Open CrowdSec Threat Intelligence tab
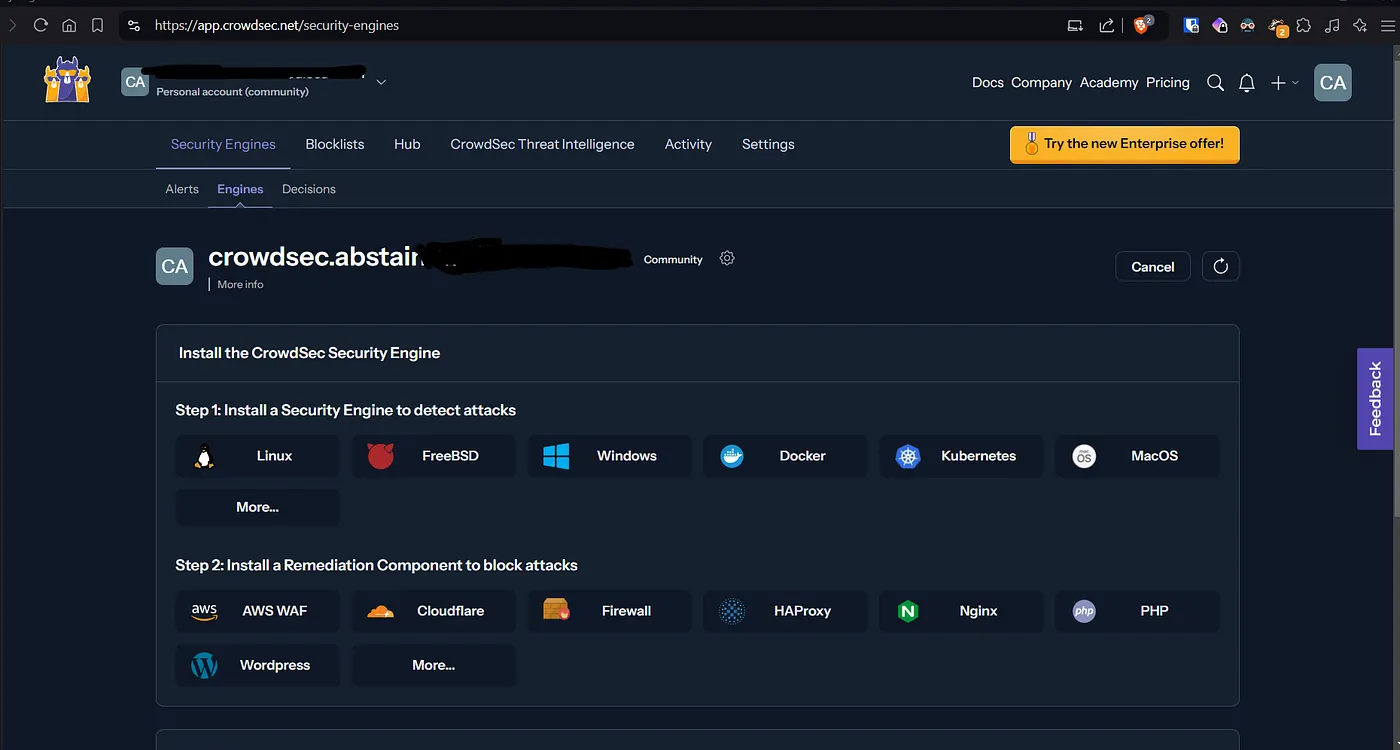This screenshot has height=750, width=1400. (x=542, y=144)
